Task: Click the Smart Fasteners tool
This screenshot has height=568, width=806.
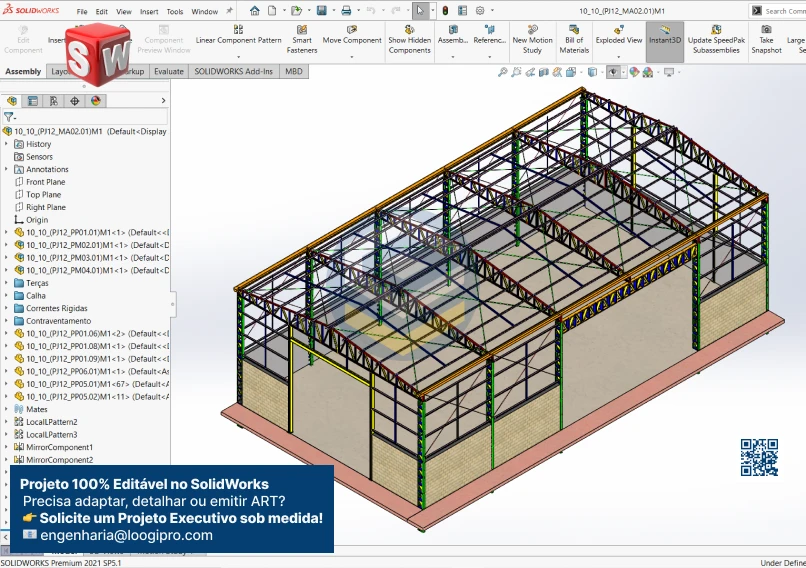Action: coord(302,39)
